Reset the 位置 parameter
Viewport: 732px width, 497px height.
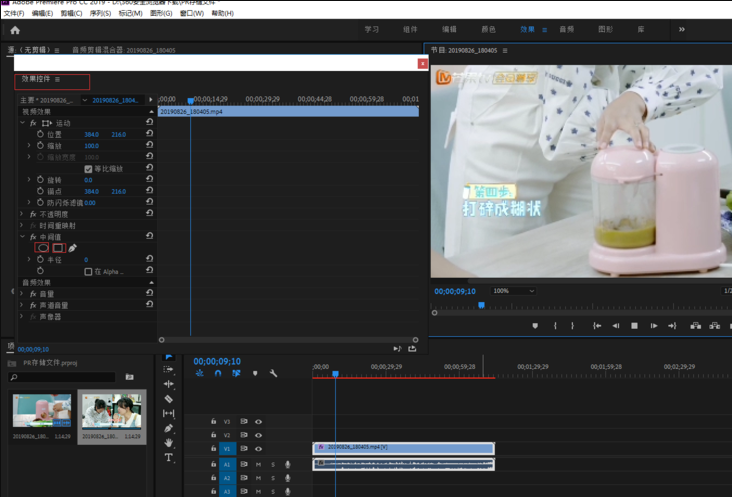(149, 134)
